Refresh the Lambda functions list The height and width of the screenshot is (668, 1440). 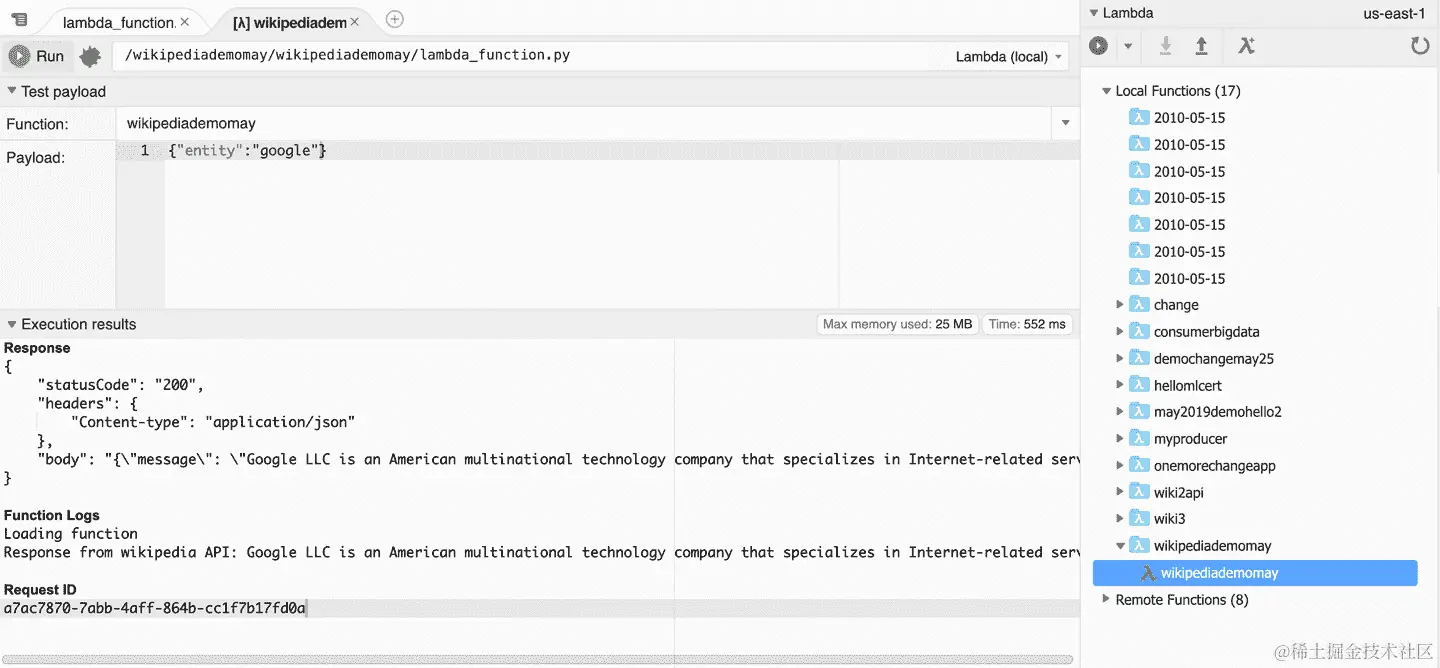(x=1419, y=46)
